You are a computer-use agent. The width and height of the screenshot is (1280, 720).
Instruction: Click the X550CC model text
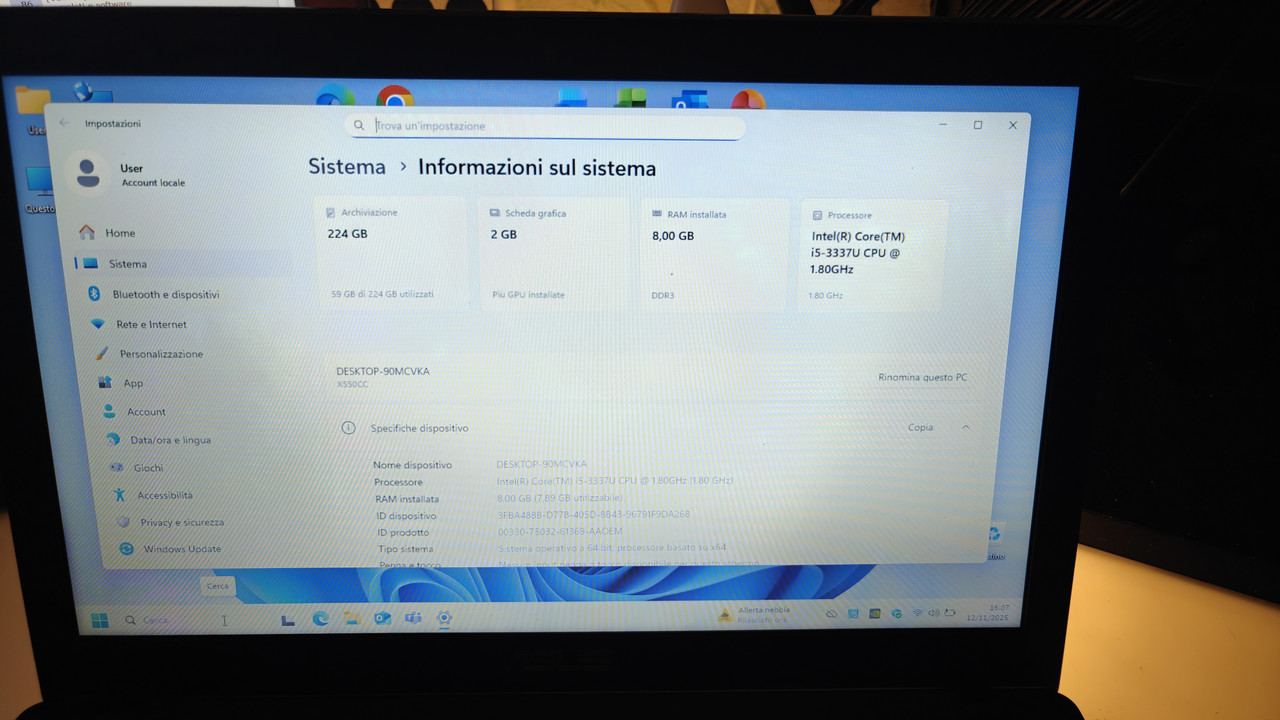[x=352, y=384]
